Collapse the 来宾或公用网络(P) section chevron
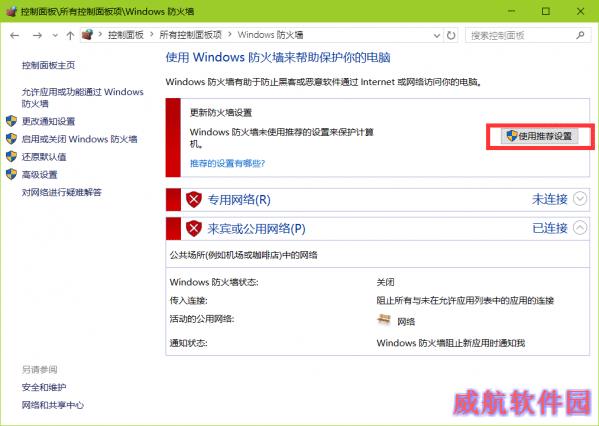599x426 pixels. [580, 228]
